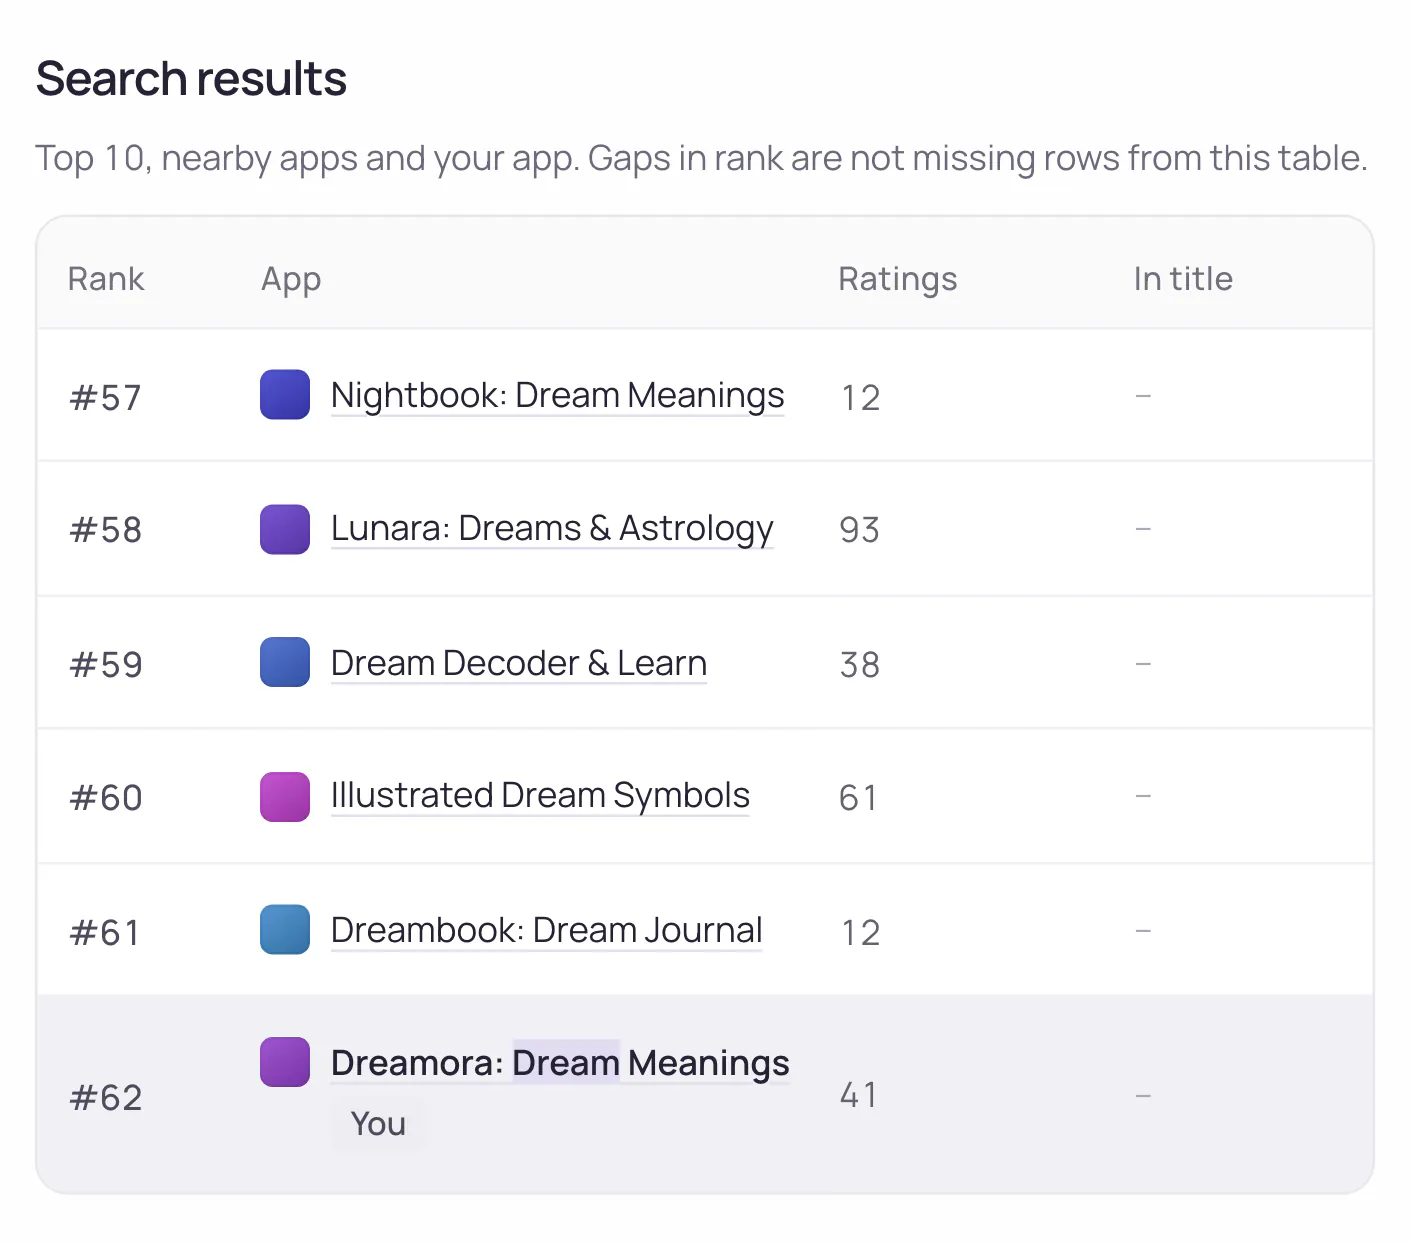The height and width of the screenshot is (1243, 1410).
Task: Open Dreambook: Dream Journal link
Action: pos(546,930)
